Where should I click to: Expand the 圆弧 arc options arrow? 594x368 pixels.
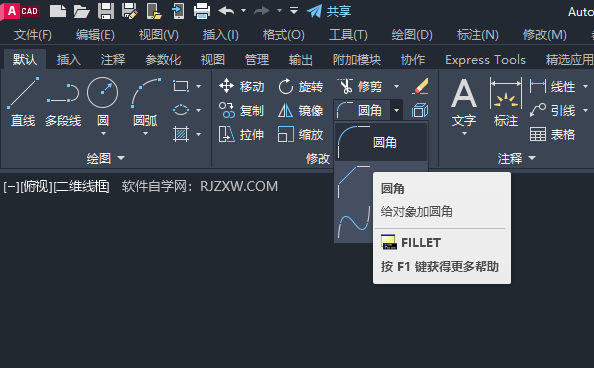(145, 133)
